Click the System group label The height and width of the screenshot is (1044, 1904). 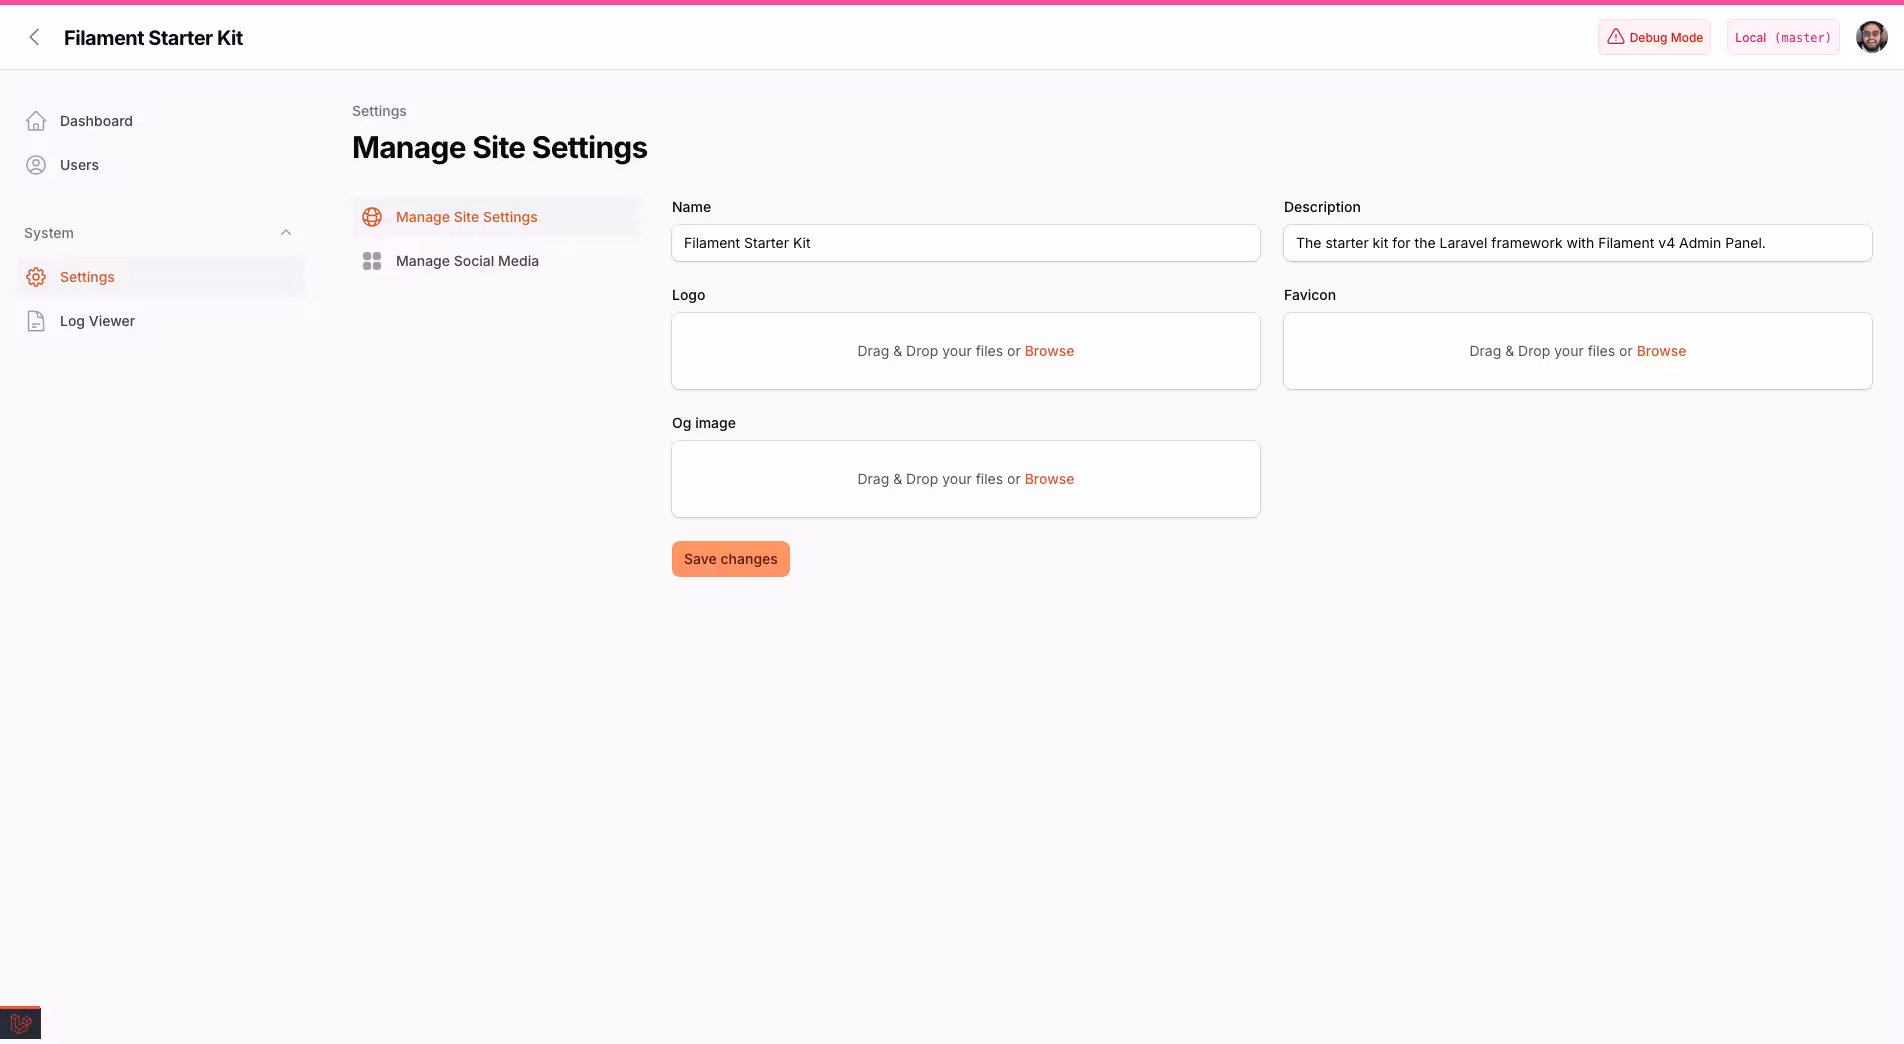pos(49,233)
